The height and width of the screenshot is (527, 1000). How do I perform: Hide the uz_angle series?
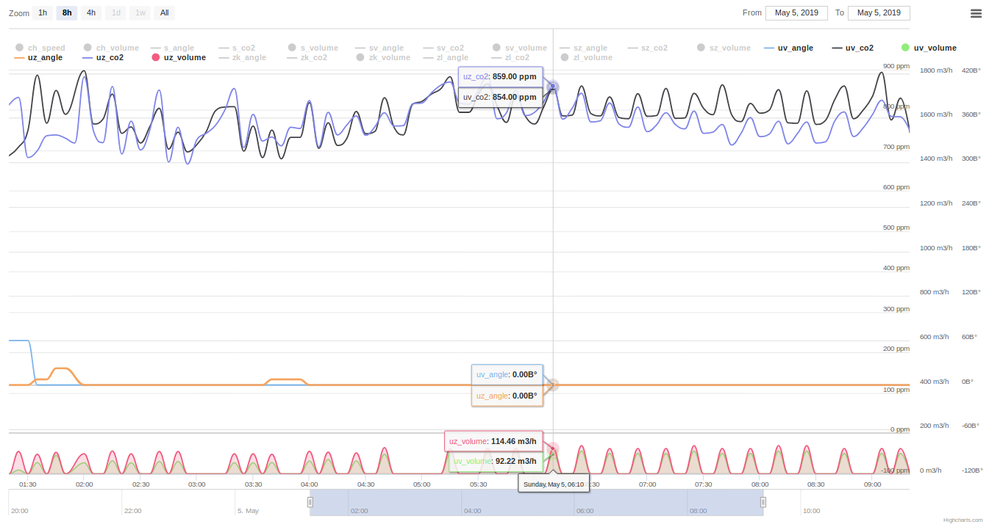point(45,57)
